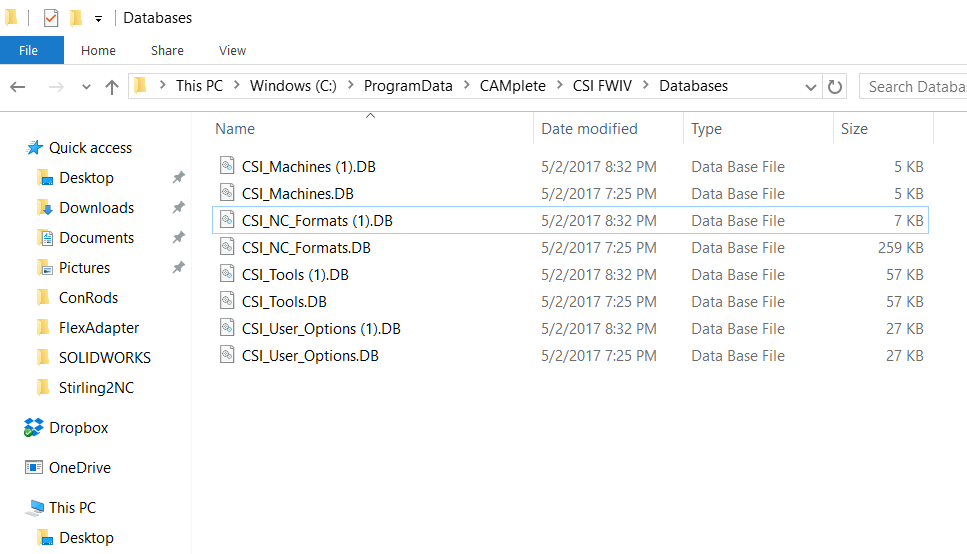Viewport: 967px width, 554px height.
Task: Click CAMplete in the address path
Action: point(512,86)
